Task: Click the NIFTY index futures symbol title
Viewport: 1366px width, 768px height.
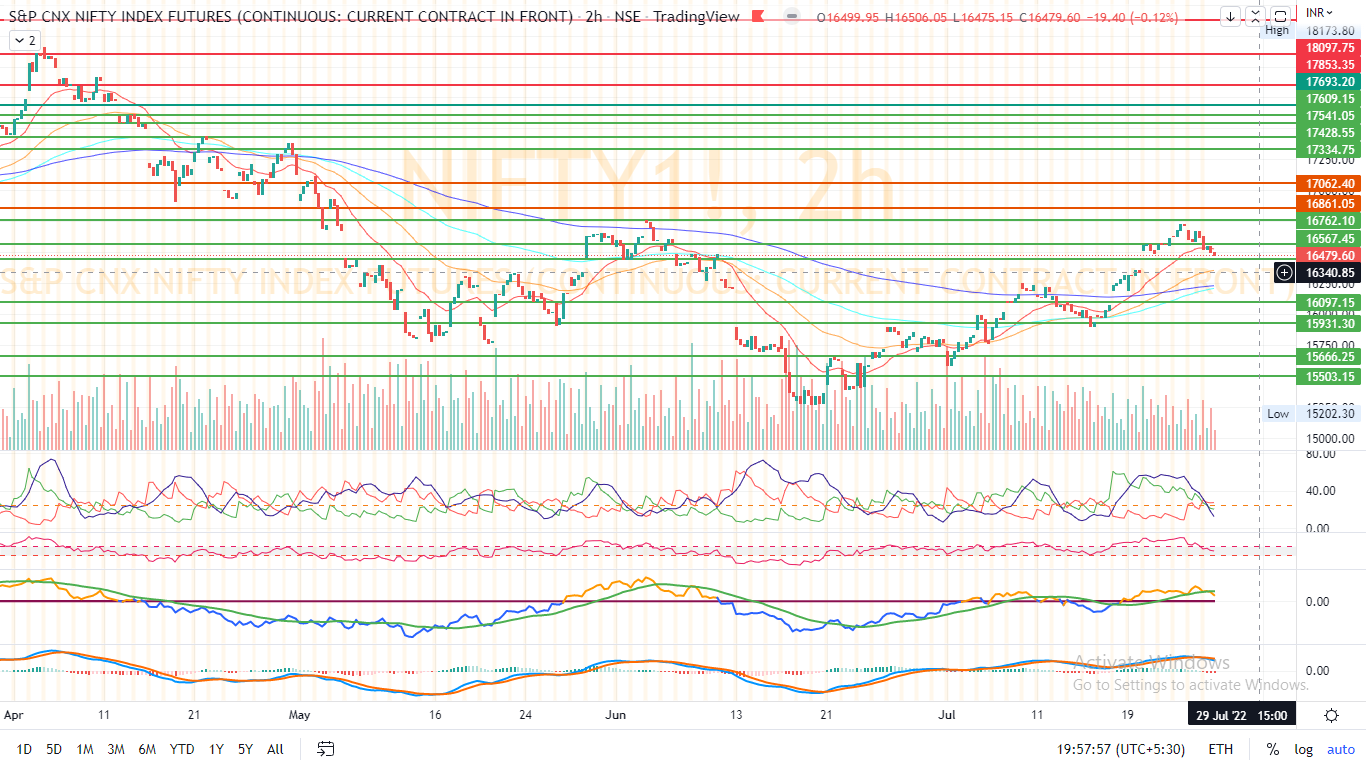Action: coord(291,17)
